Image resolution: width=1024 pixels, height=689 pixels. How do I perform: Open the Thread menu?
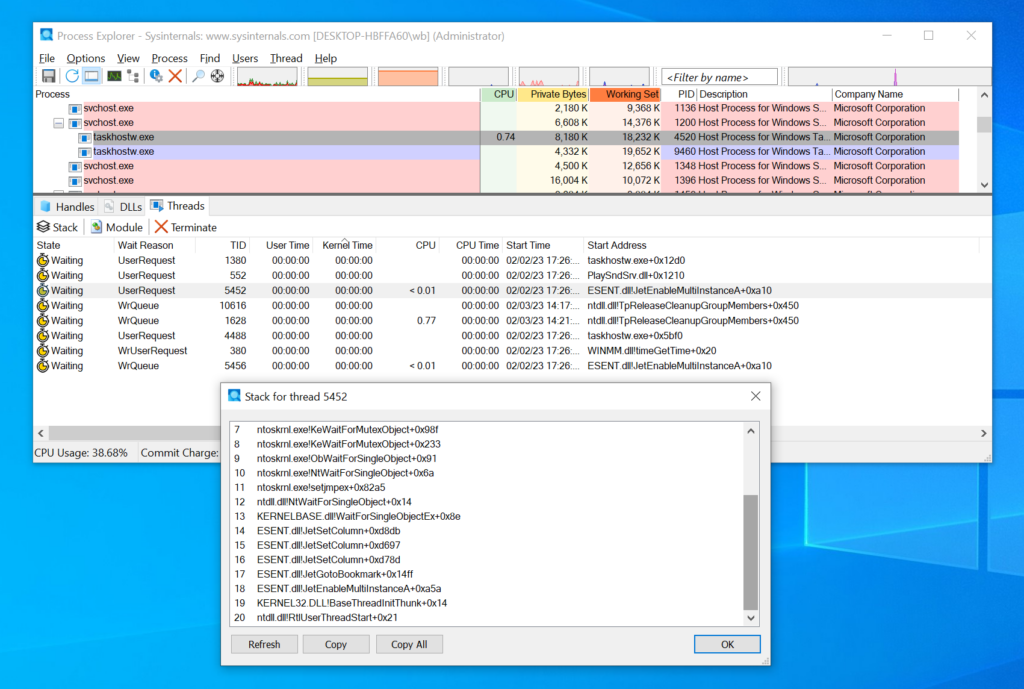[x=285, y=58]
